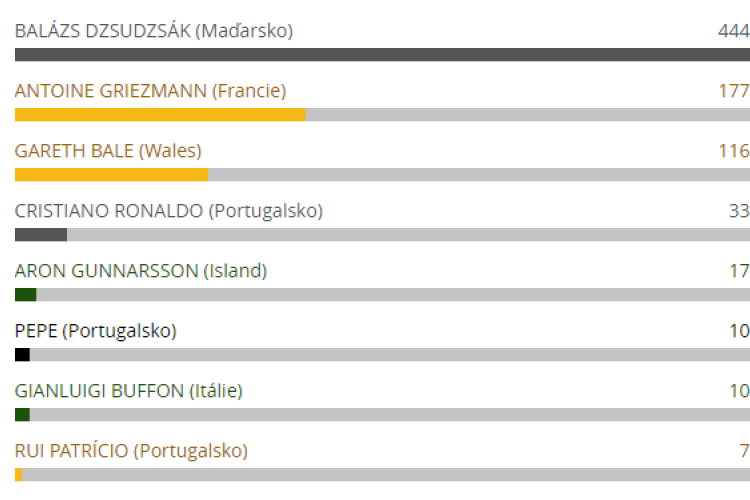Image resolution: width=750 pixels, height=500 pixels.
Task: Click the 444 vote count
Action: pos(734,31)
